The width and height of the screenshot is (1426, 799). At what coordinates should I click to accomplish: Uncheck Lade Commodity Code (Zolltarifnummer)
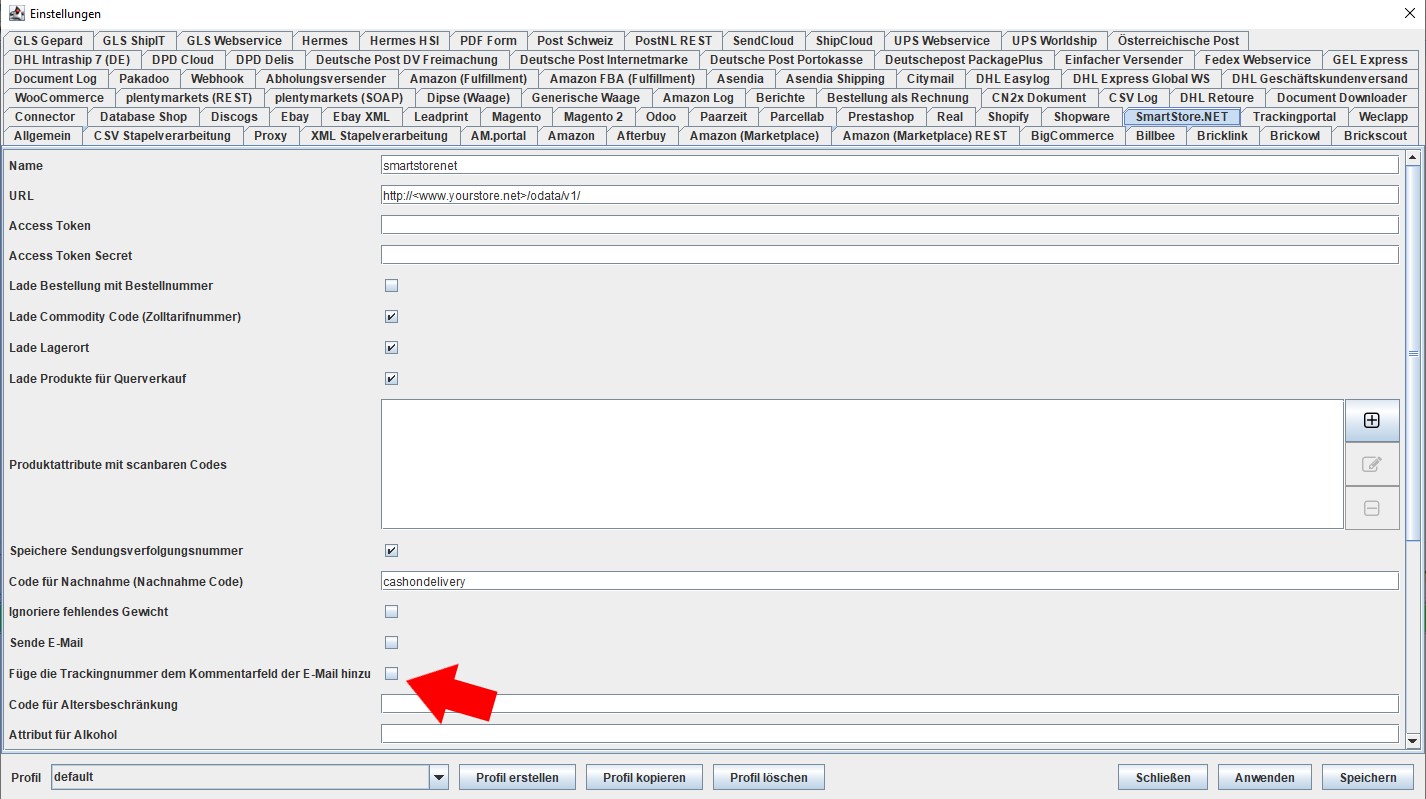pos(391,317)
